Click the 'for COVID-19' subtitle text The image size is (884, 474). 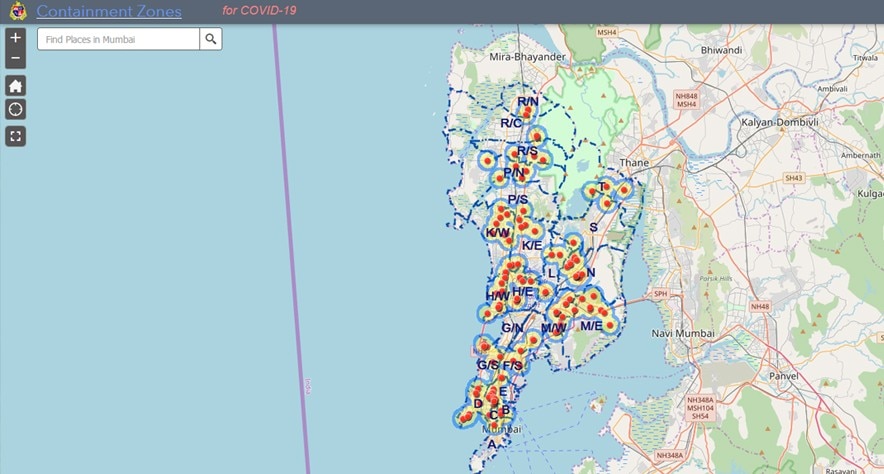point(259,12)
